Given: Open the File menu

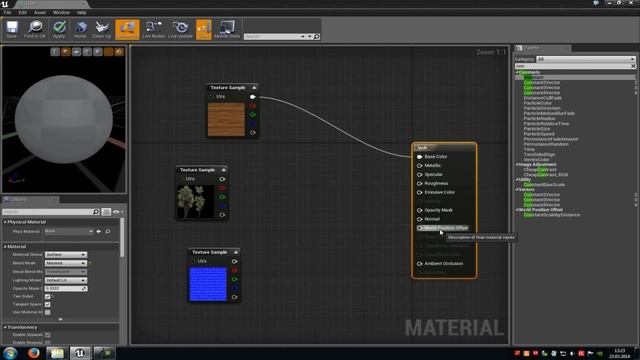Looking at the screenshot, I should tap(7, 13).
